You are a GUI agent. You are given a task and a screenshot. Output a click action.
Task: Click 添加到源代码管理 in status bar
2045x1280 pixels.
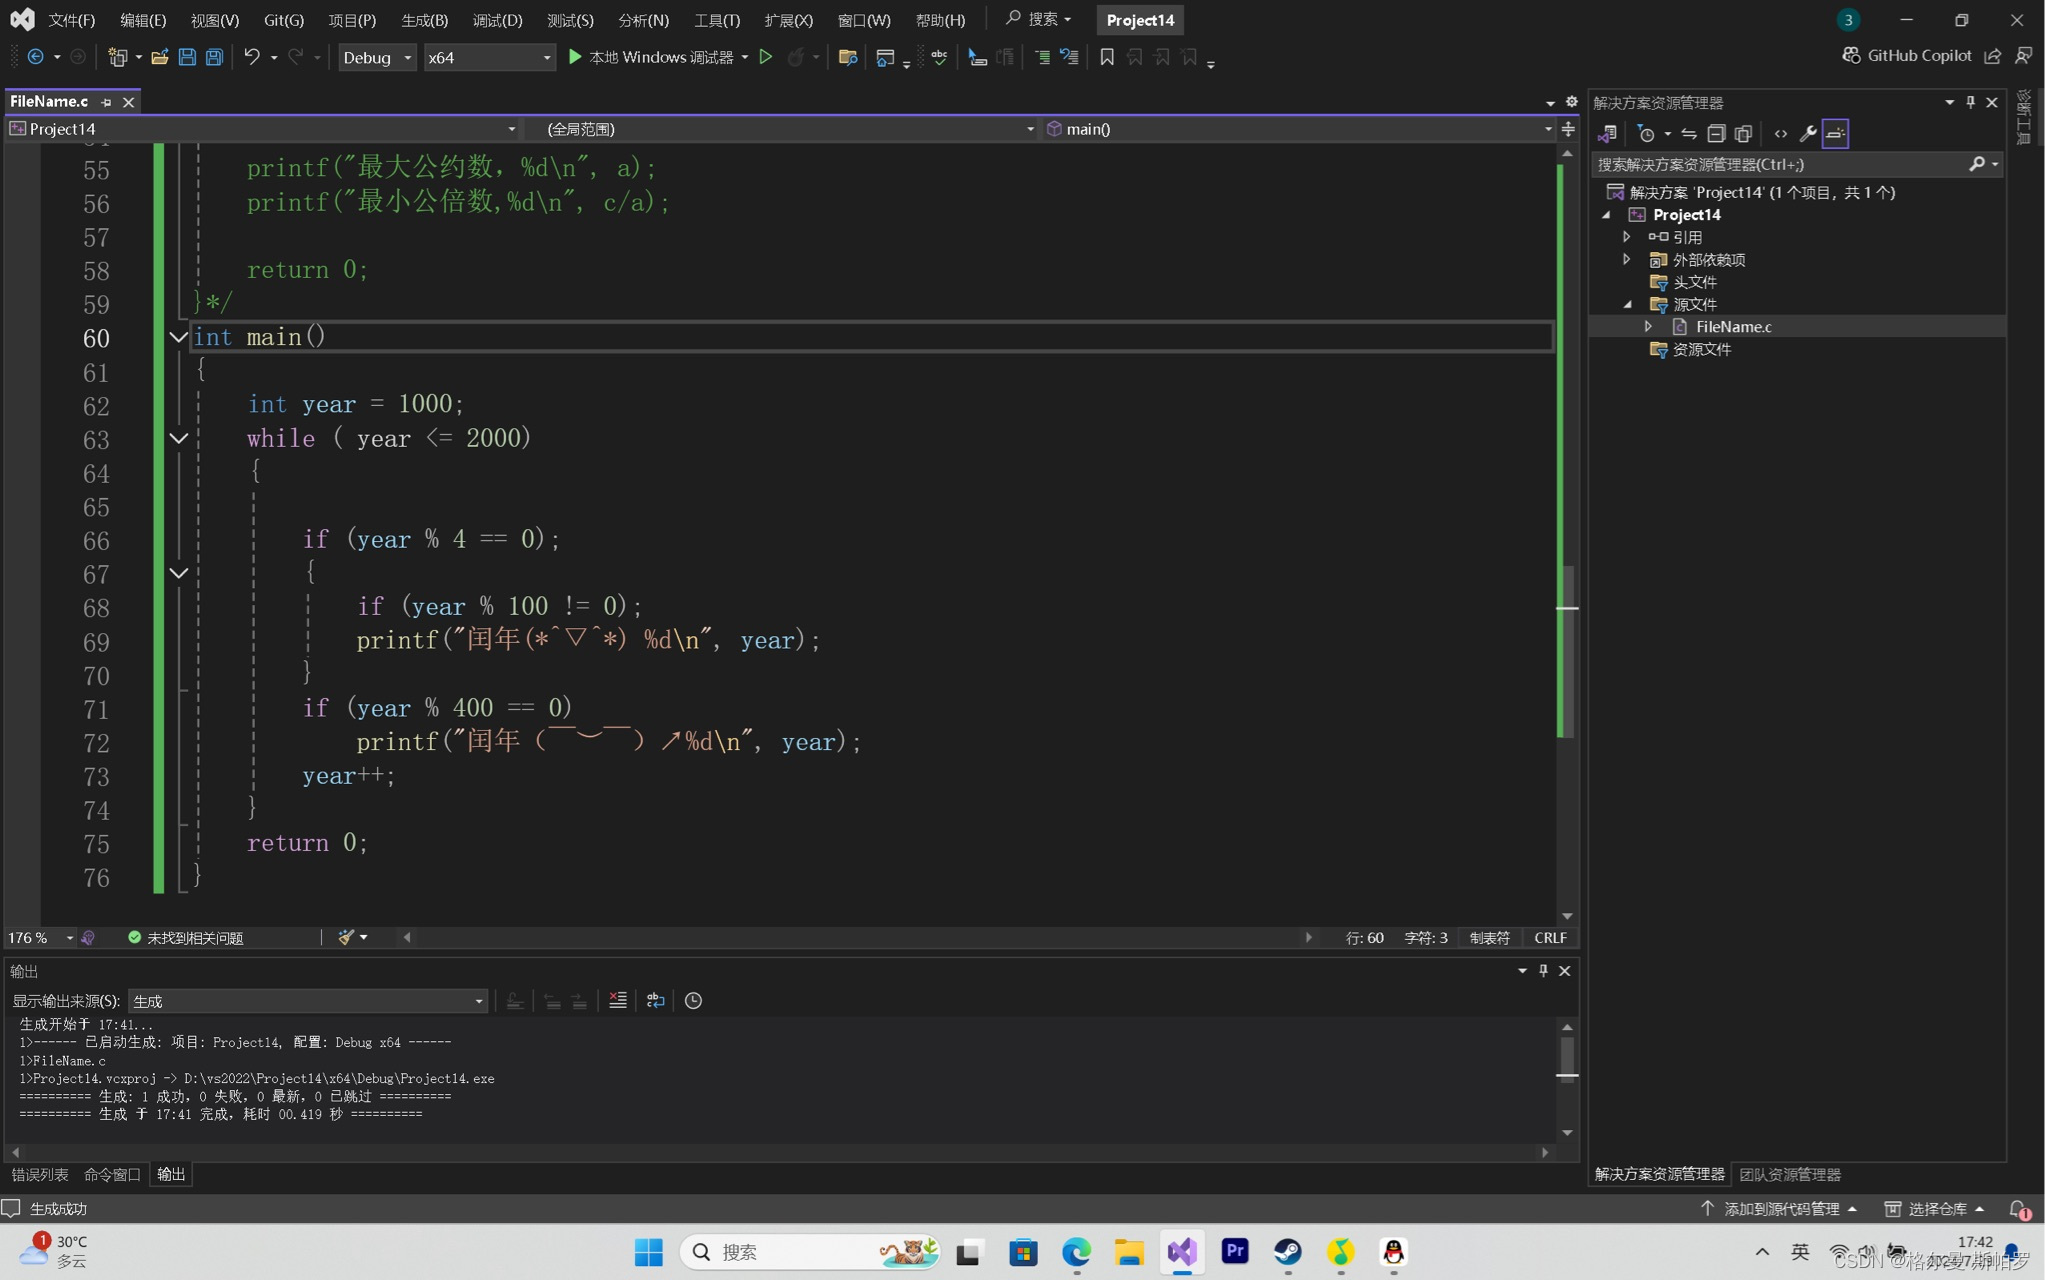pyautogui.click(x=1779, y=1209)
